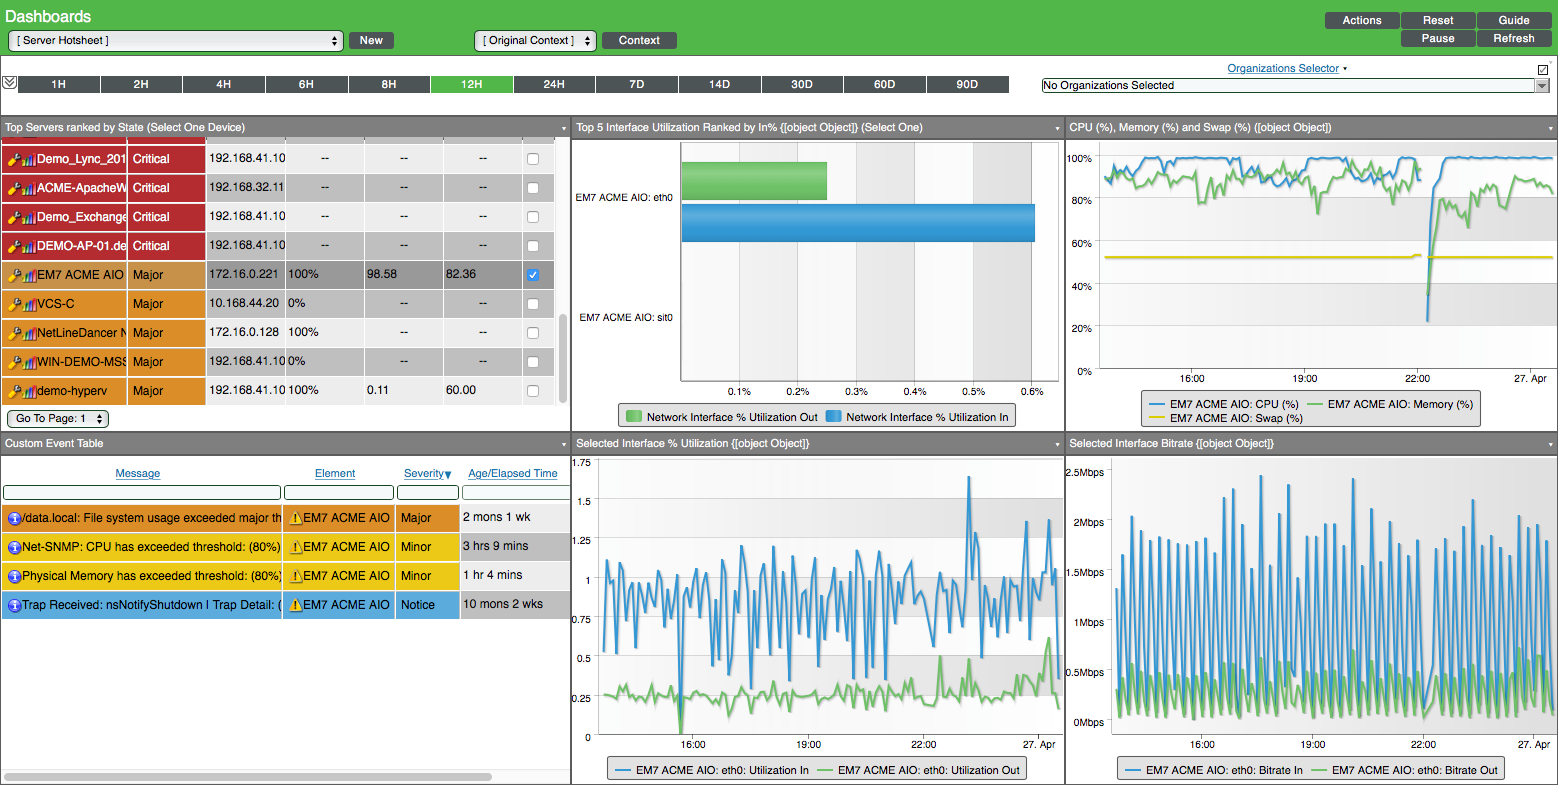Click graph icon beside VCS-C device

pos(28,303)
